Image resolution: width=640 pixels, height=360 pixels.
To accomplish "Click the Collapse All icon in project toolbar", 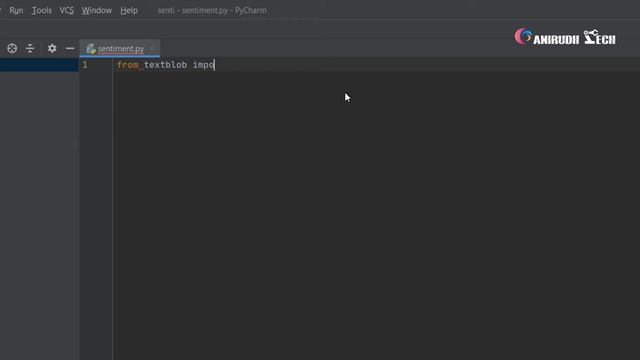I will coord(30,49).
